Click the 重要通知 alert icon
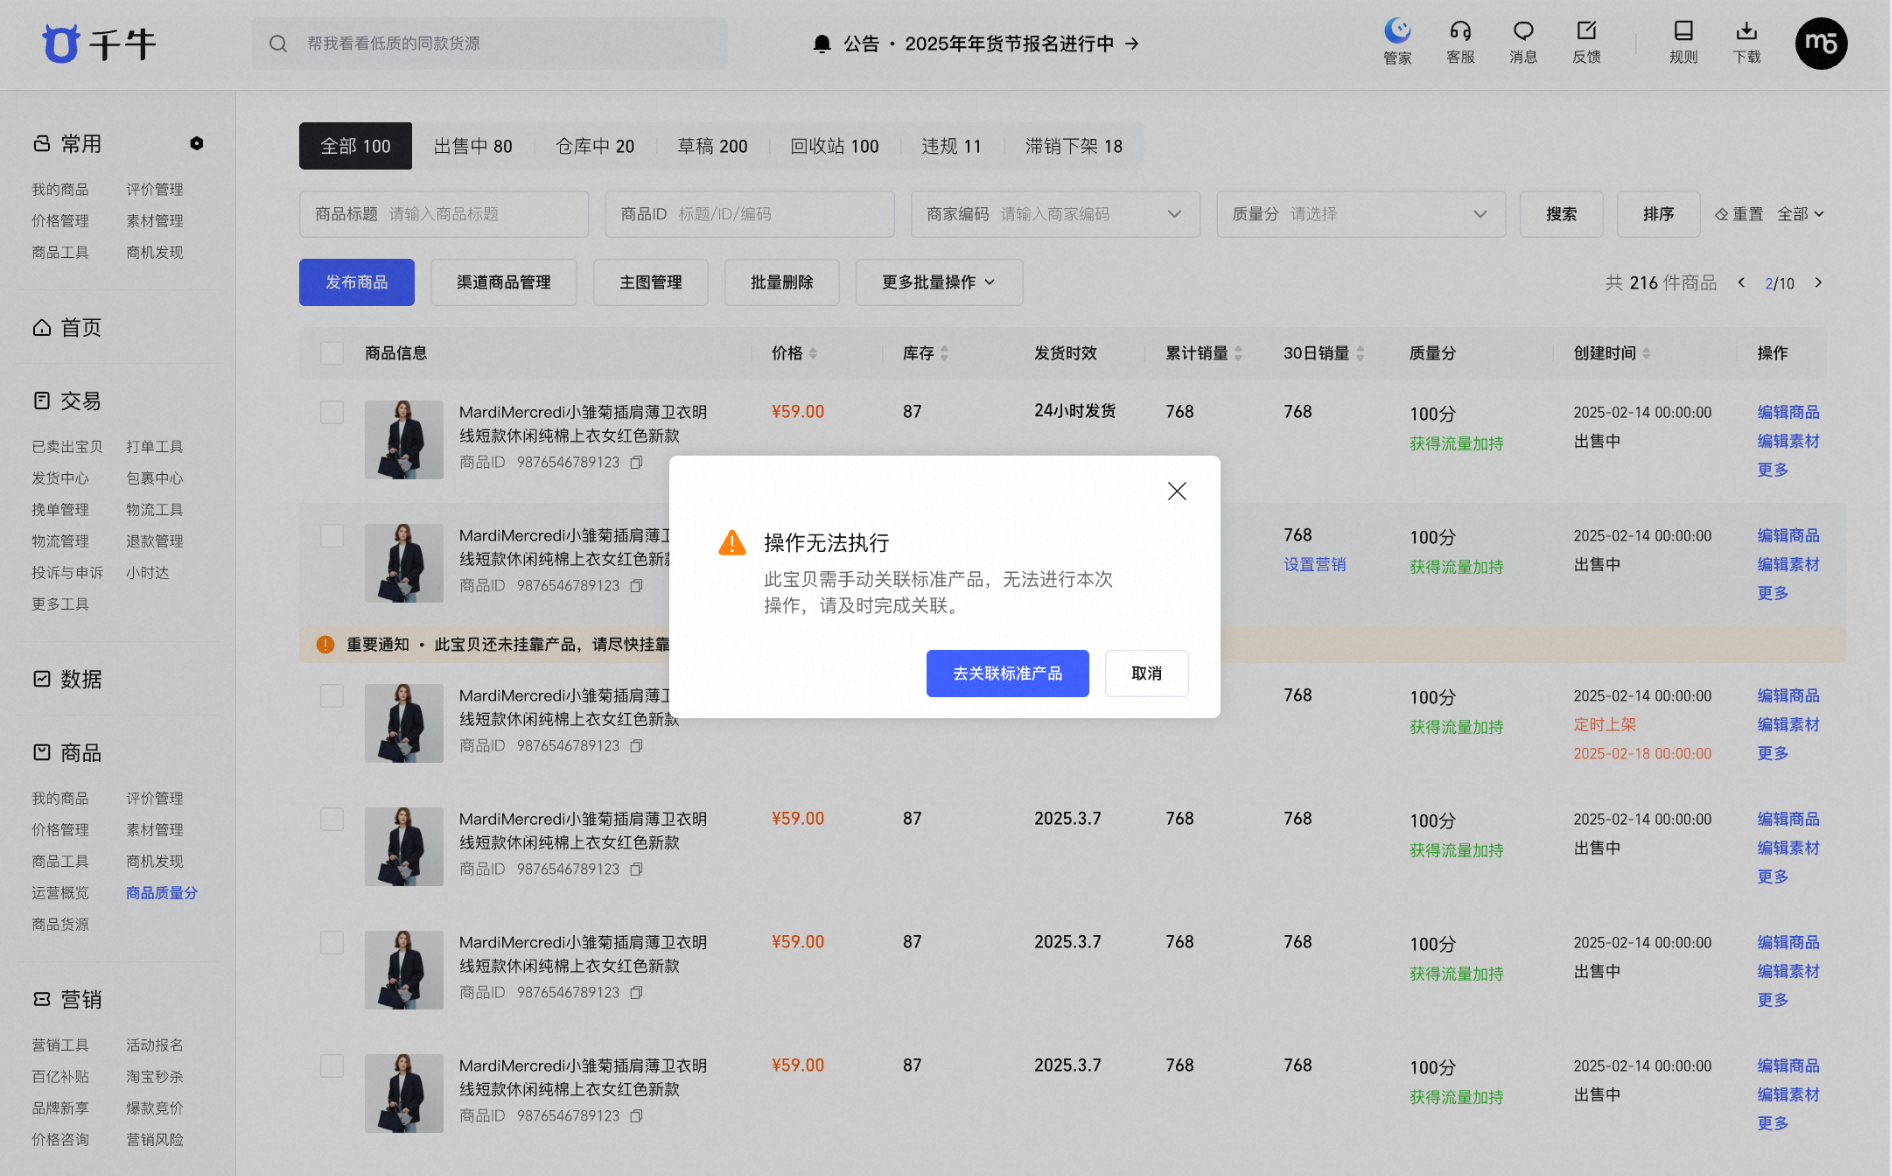 pos(325,645)
